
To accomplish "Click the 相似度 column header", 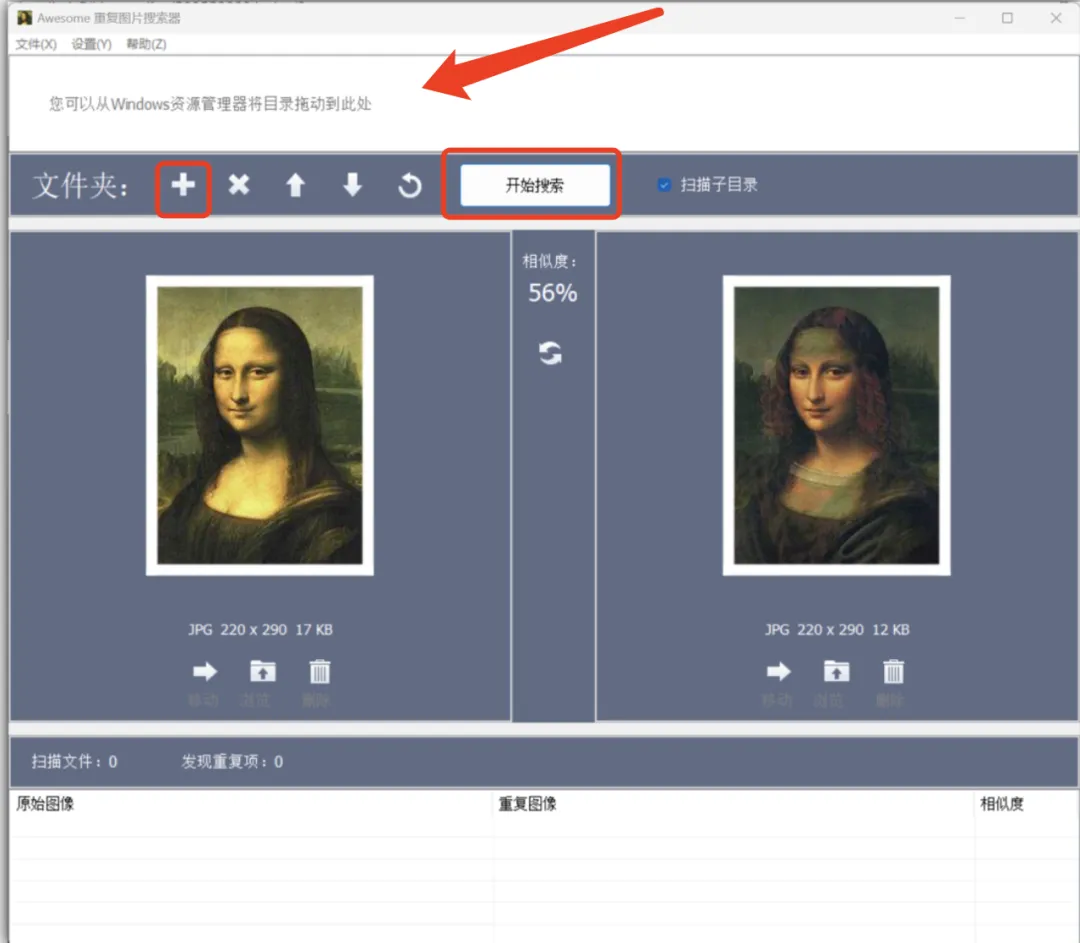I will (1026, 803).
